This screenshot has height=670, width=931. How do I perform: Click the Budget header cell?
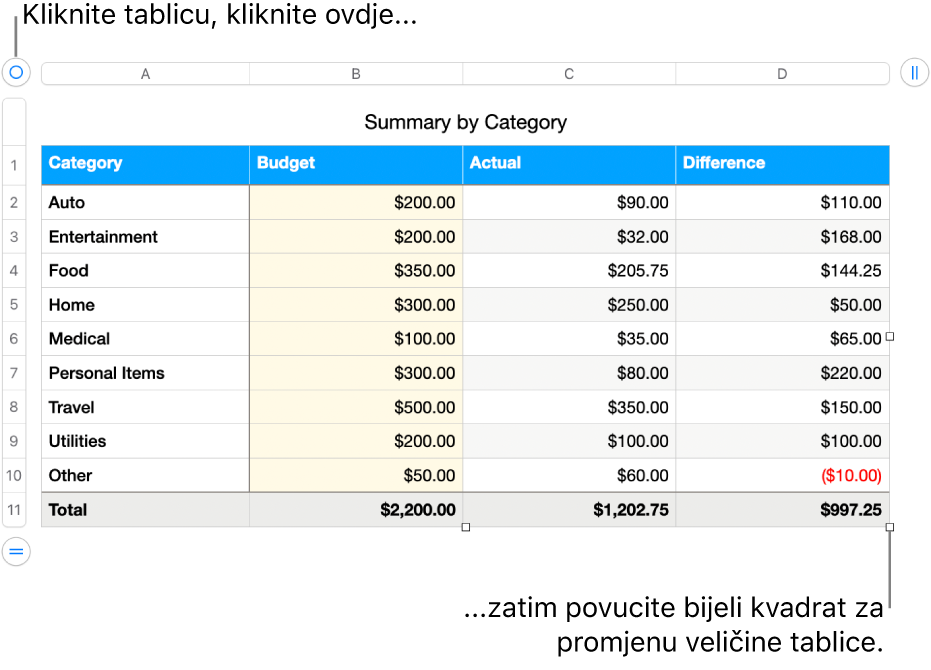[355, 164]
